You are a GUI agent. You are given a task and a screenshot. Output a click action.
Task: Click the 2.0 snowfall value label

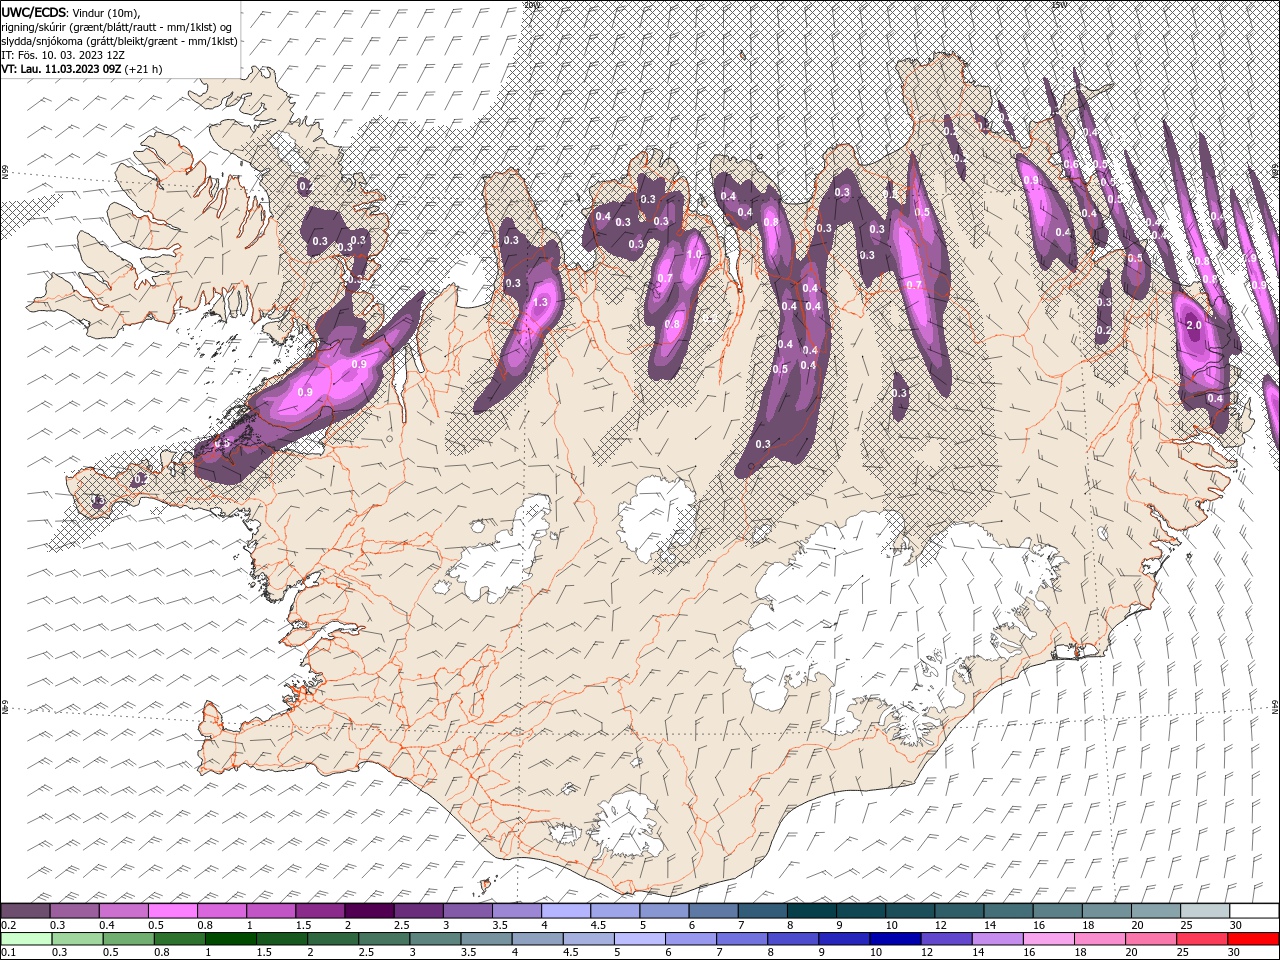pos(1193,326)
